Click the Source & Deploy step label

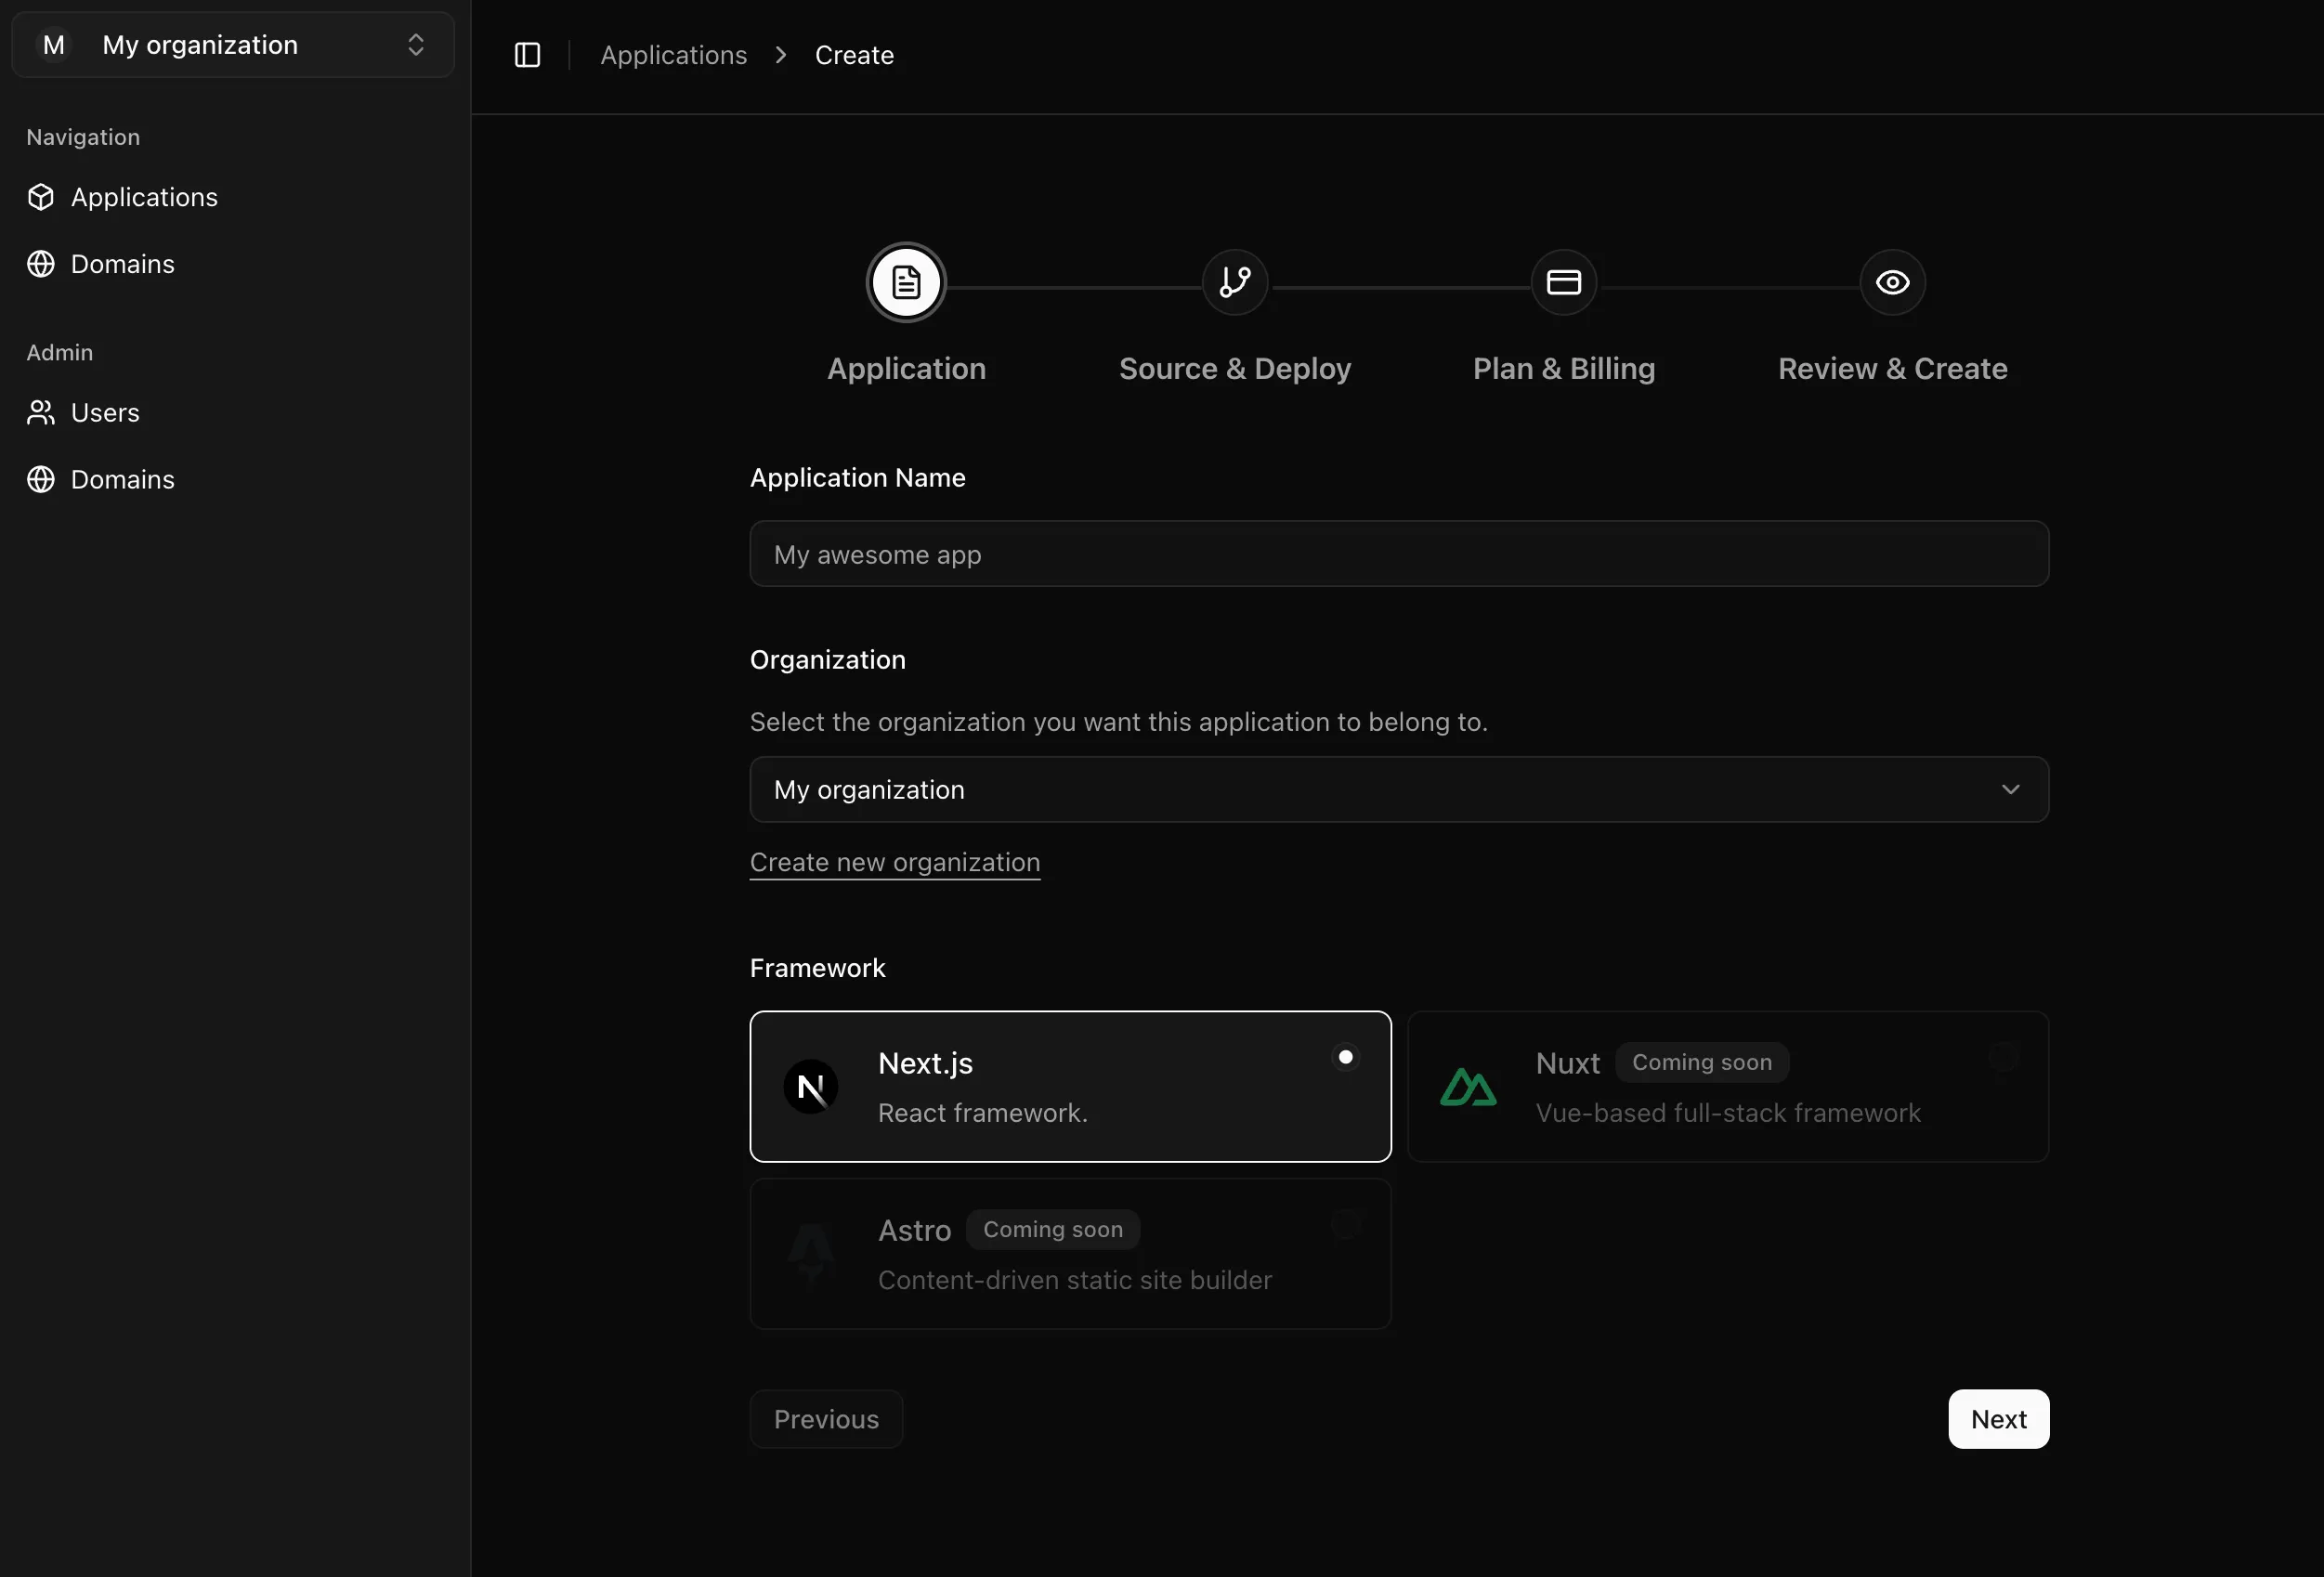coord(1235,369)
